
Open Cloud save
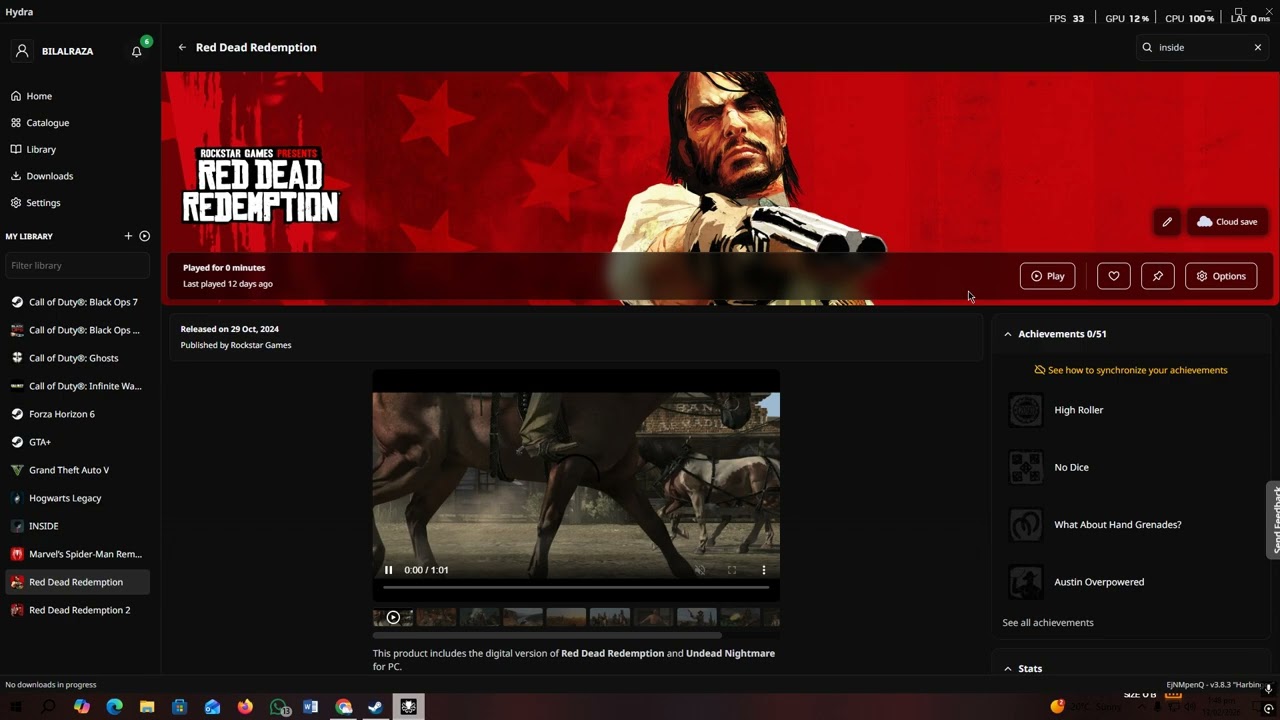point(1227,222)
